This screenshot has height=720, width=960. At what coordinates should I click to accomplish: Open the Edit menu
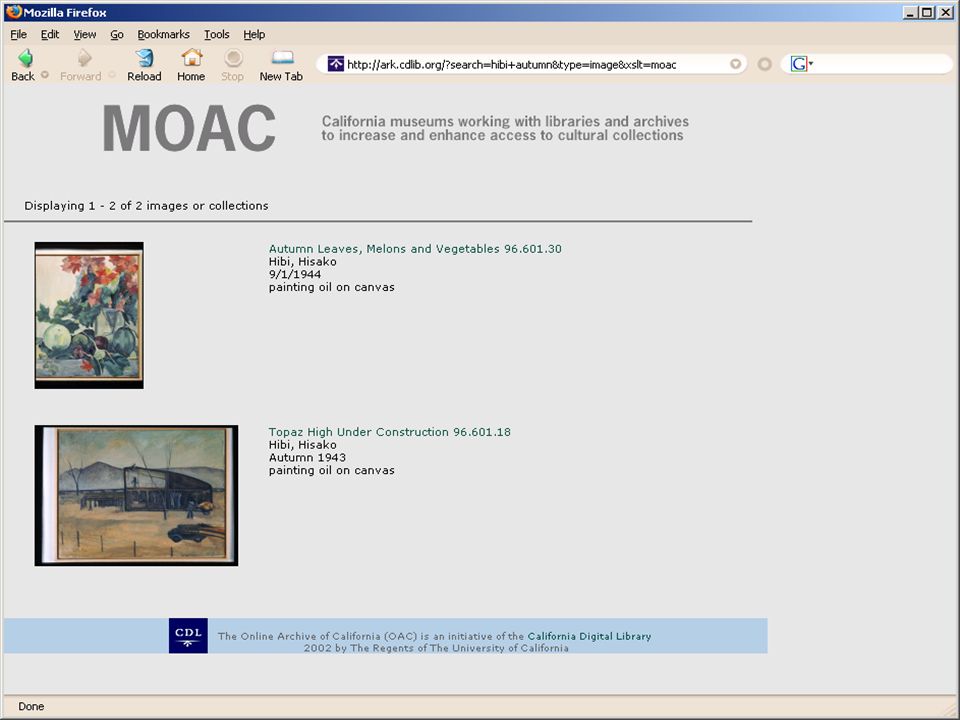coord(50,34)
